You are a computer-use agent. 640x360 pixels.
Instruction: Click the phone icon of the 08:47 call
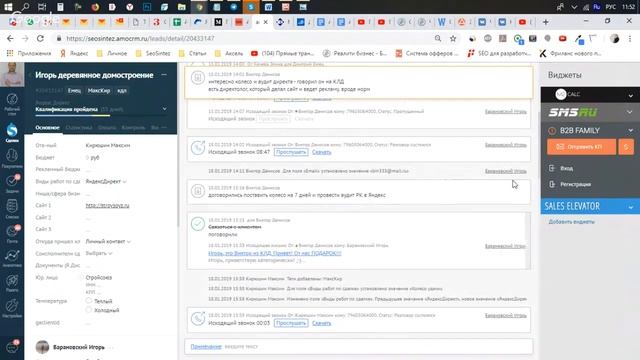[x=198, y=148]
